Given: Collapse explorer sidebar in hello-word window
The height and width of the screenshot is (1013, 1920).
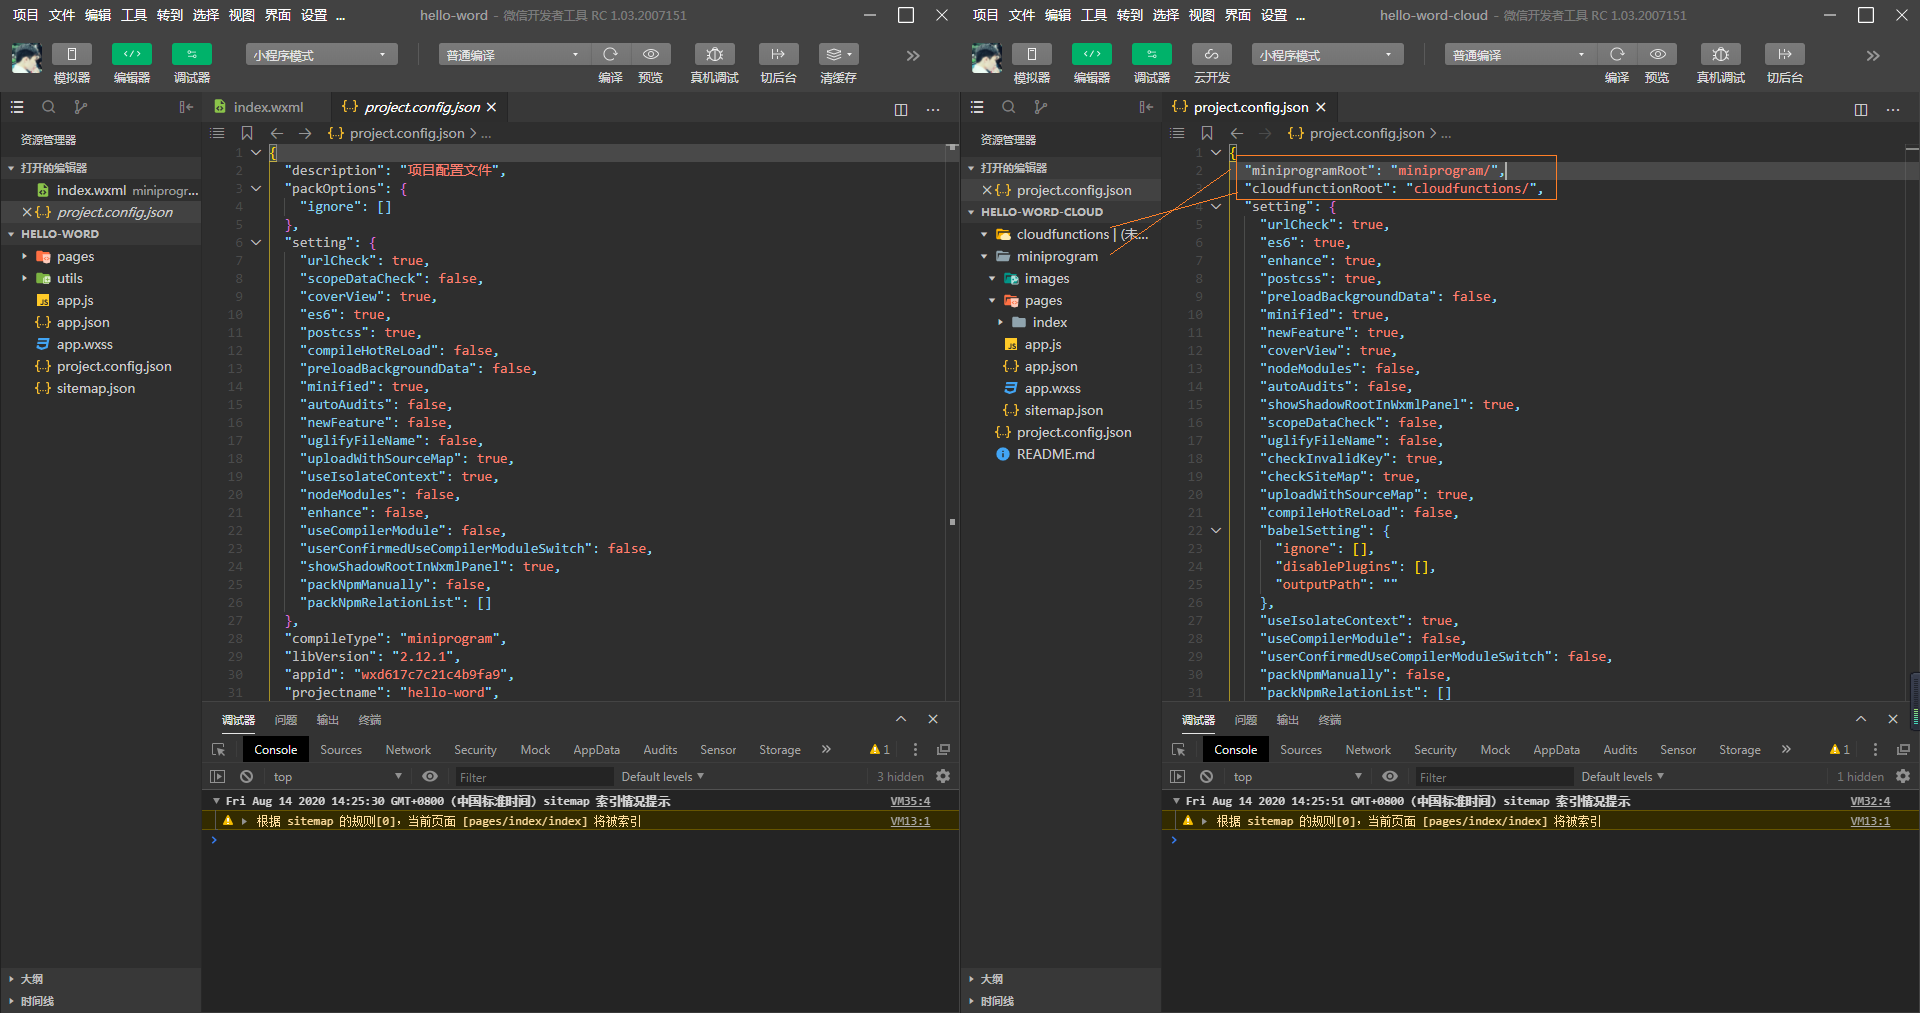Looking at the screenshot, I should (186, 107).
